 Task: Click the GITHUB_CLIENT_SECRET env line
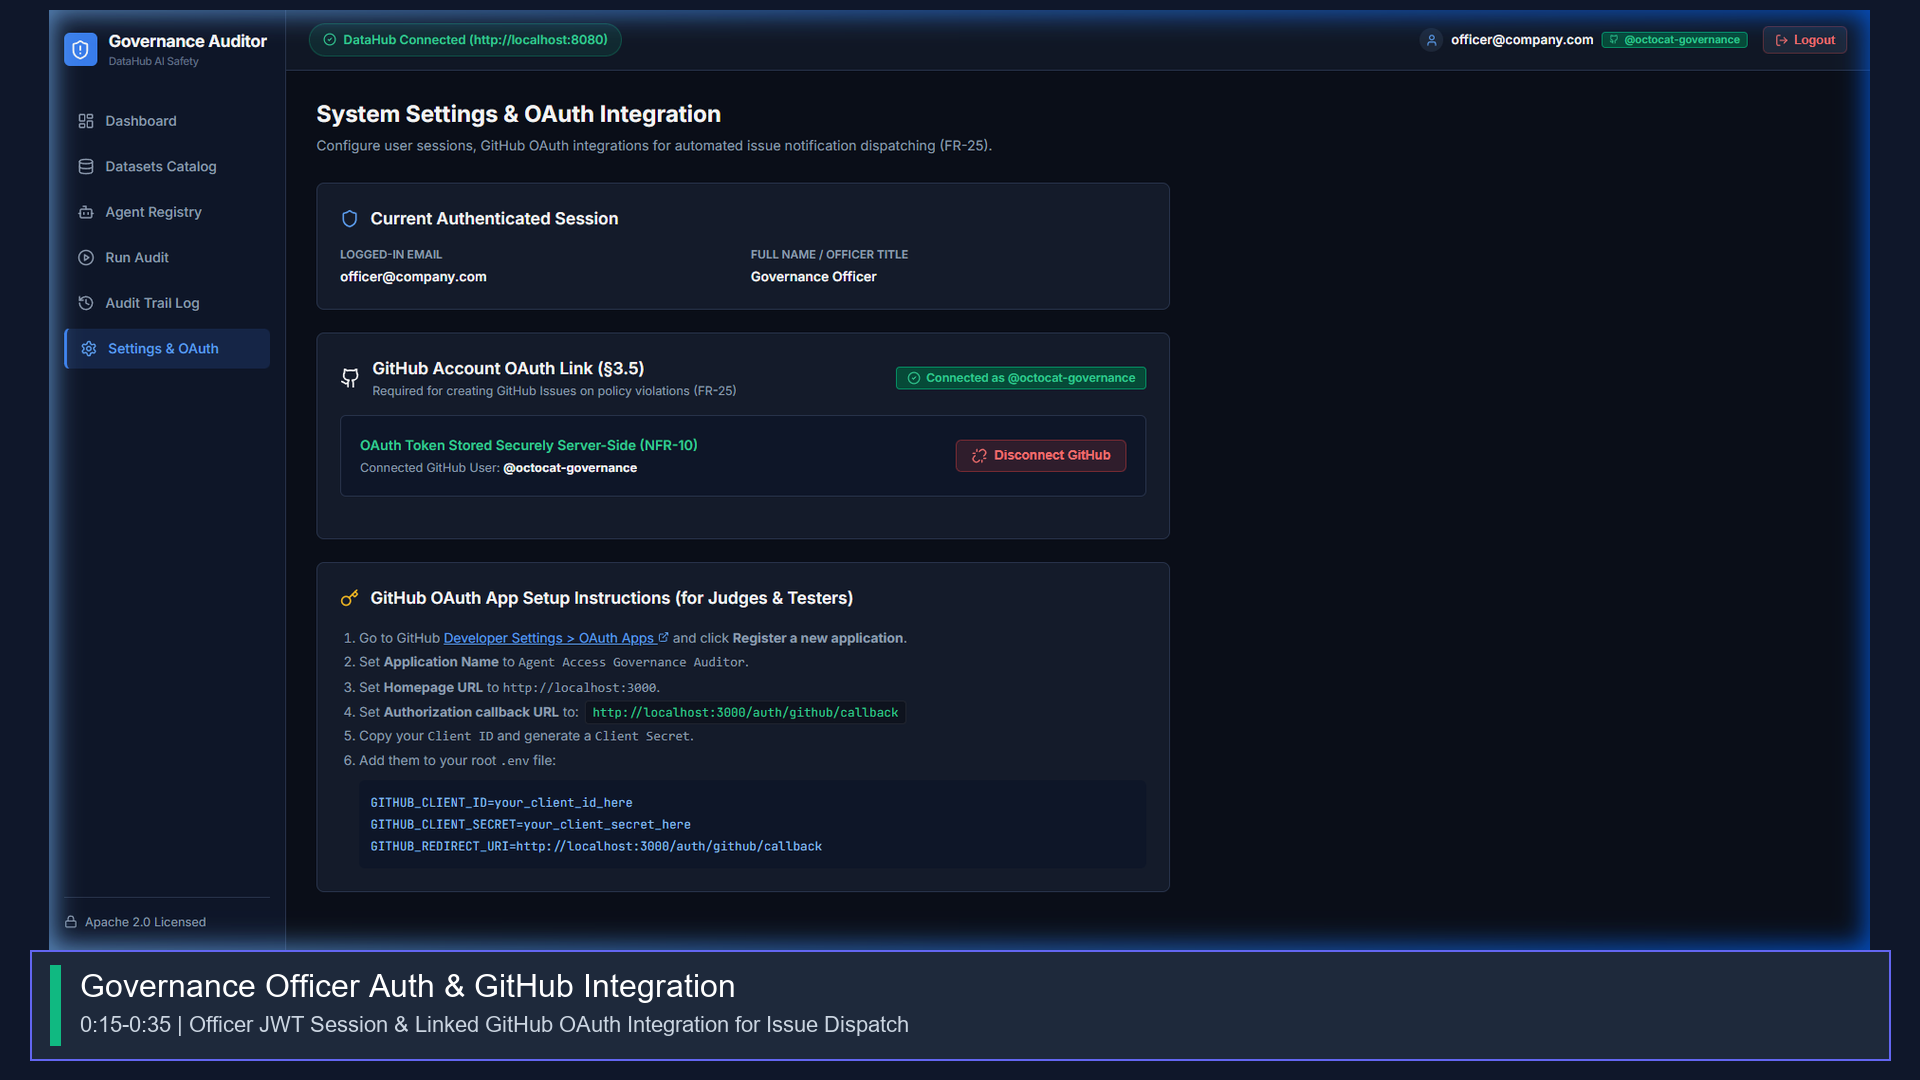coord(530,825)
